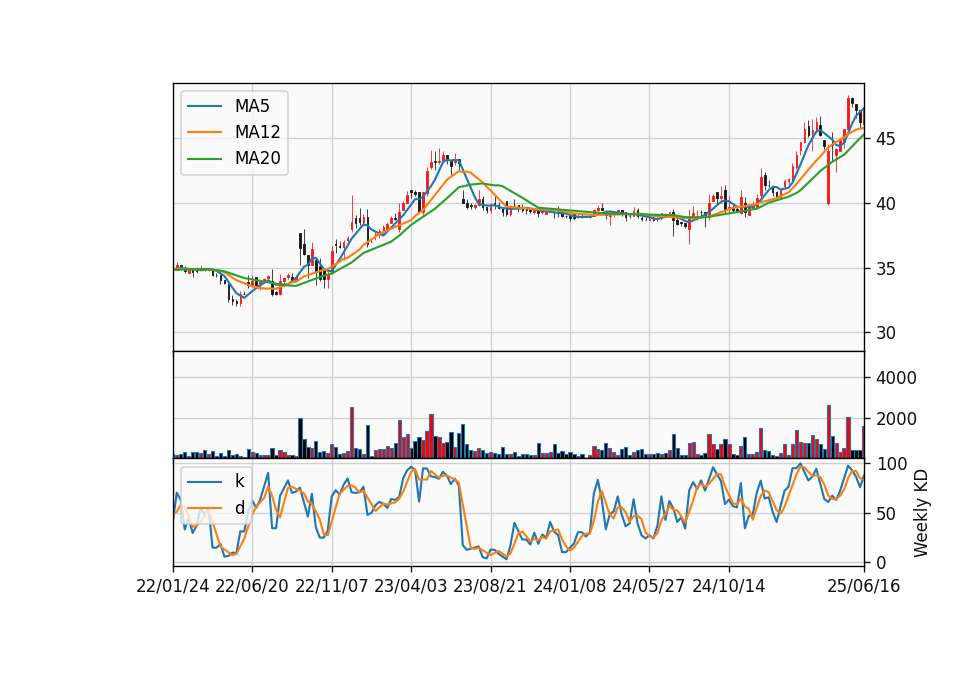The width and height of the screenshot is (960, 690).
Task: Click the 23/08/21 date tick label
Action: tap(490, 586)
